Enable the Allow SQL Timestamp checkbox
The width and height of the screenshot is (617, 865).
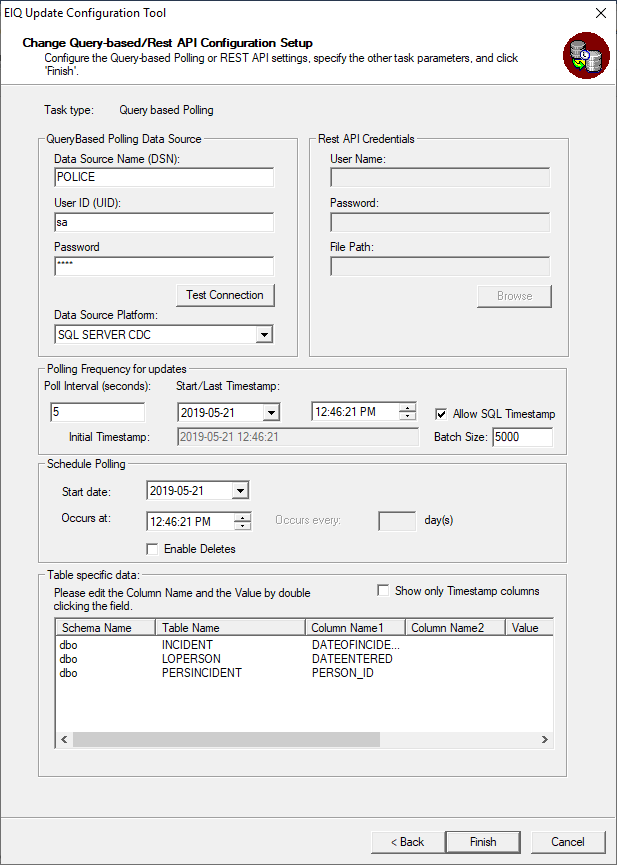click(441, 414)
